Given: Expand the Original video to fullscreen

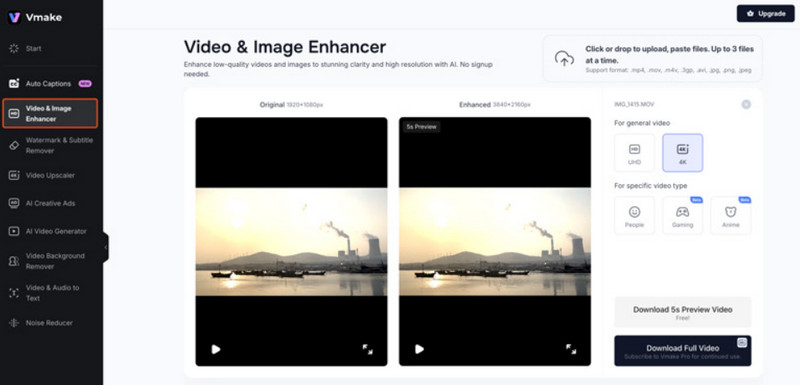Looking at the screenshot, I should point(367,349).
